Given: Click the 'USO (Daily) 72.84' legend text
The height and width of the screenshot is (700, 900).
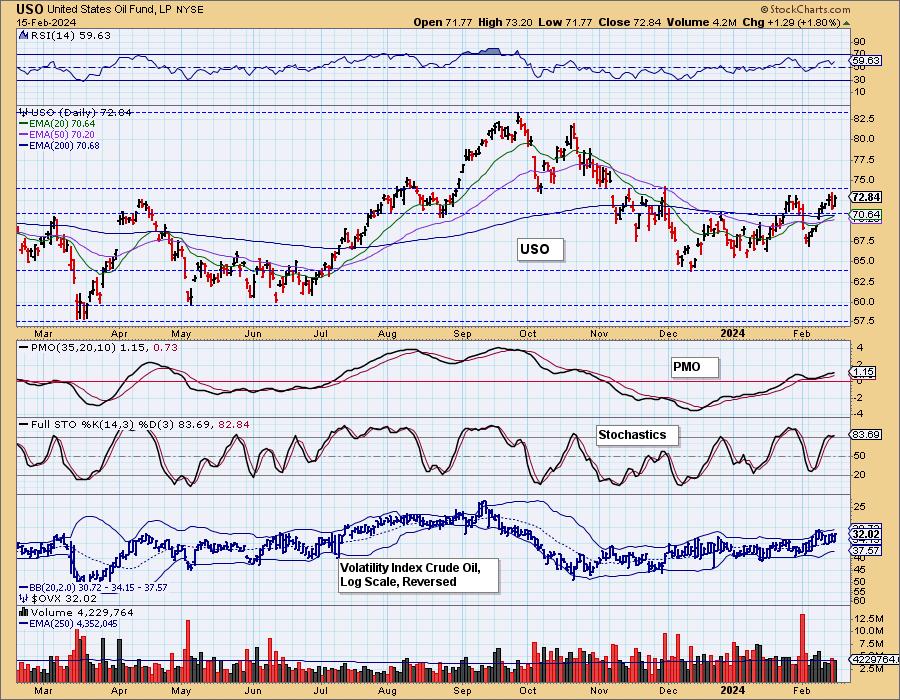Looking at the screenshot, I should (x=81, y=112).
